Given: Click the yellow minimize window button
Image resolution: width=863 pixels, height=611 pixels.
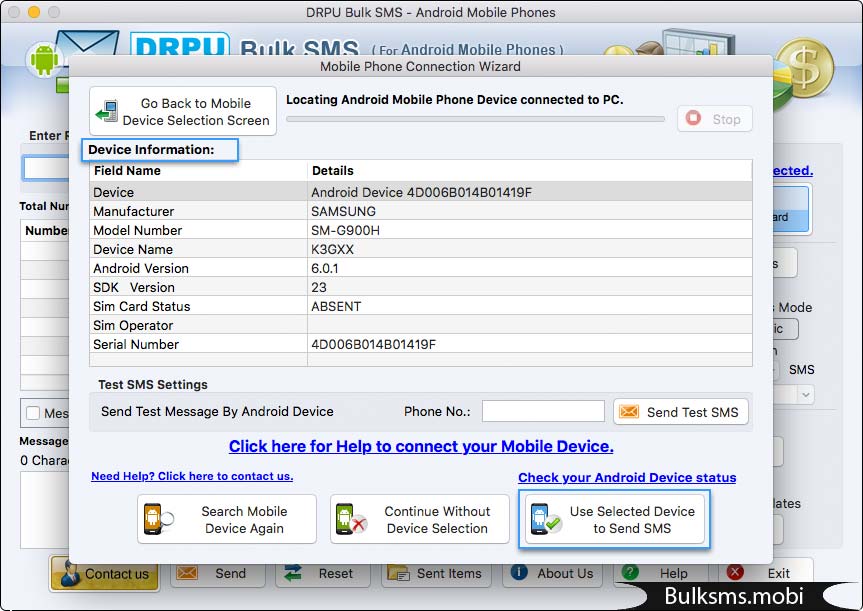Looking at the screenshot, I should point(34,12).
